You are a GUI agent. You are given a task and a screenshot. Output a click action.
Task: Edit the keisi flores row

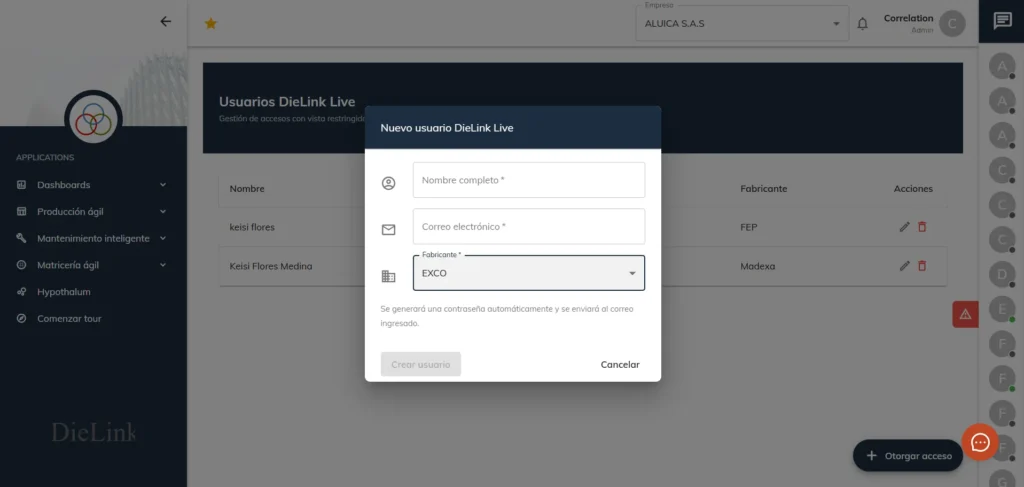904,227
